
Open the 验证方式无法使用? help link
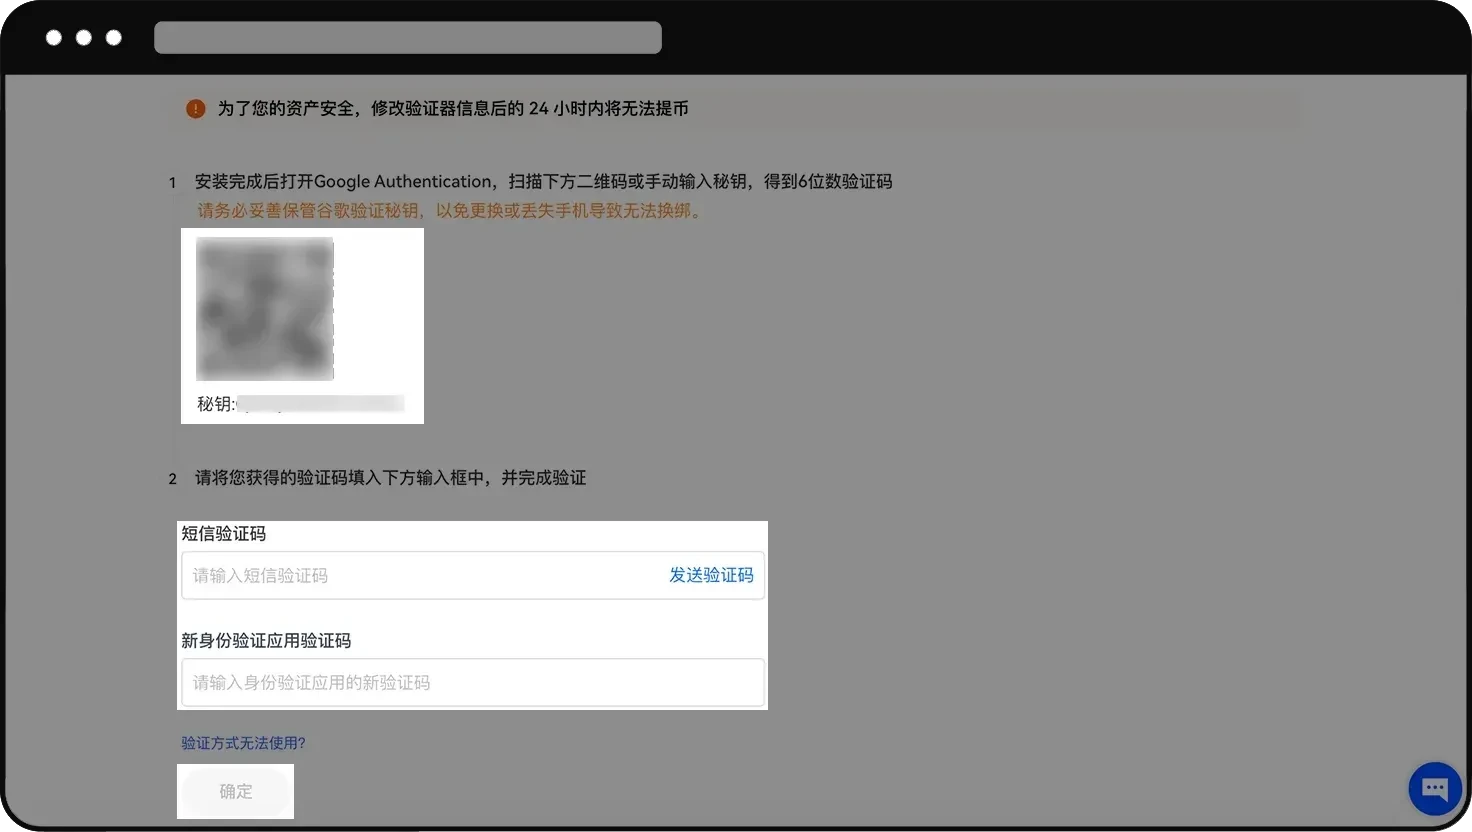(243, 743)
